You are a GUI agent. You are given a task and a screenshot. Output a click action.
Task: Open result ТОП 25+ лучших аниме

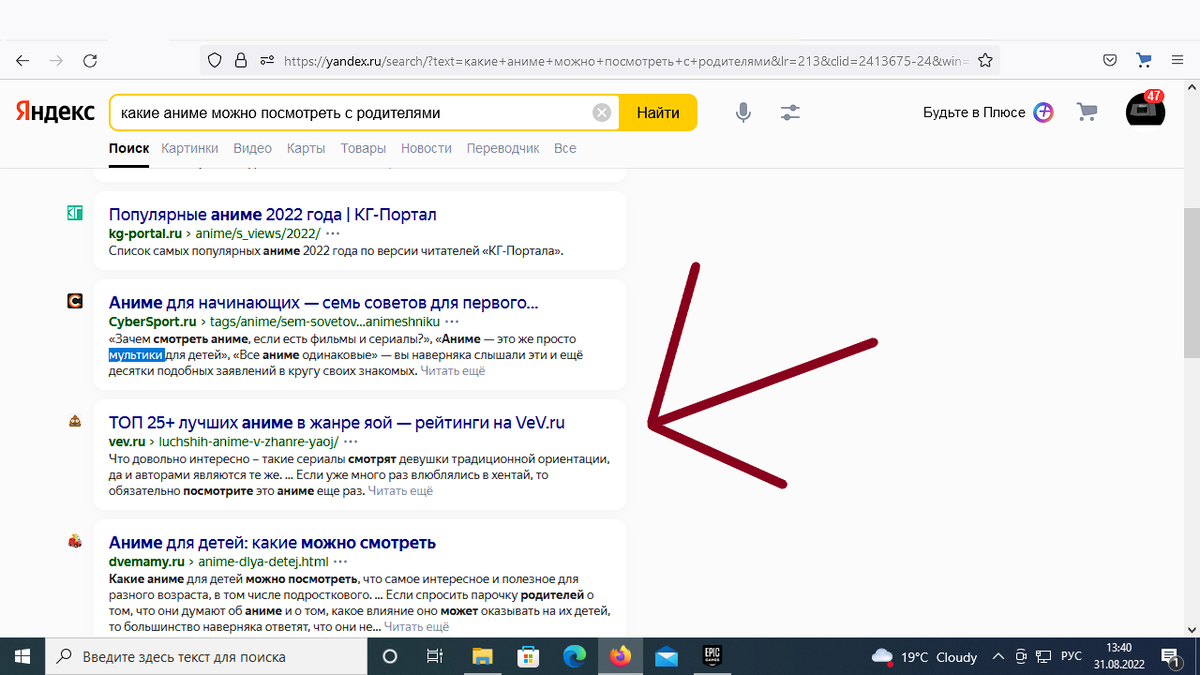337,422
